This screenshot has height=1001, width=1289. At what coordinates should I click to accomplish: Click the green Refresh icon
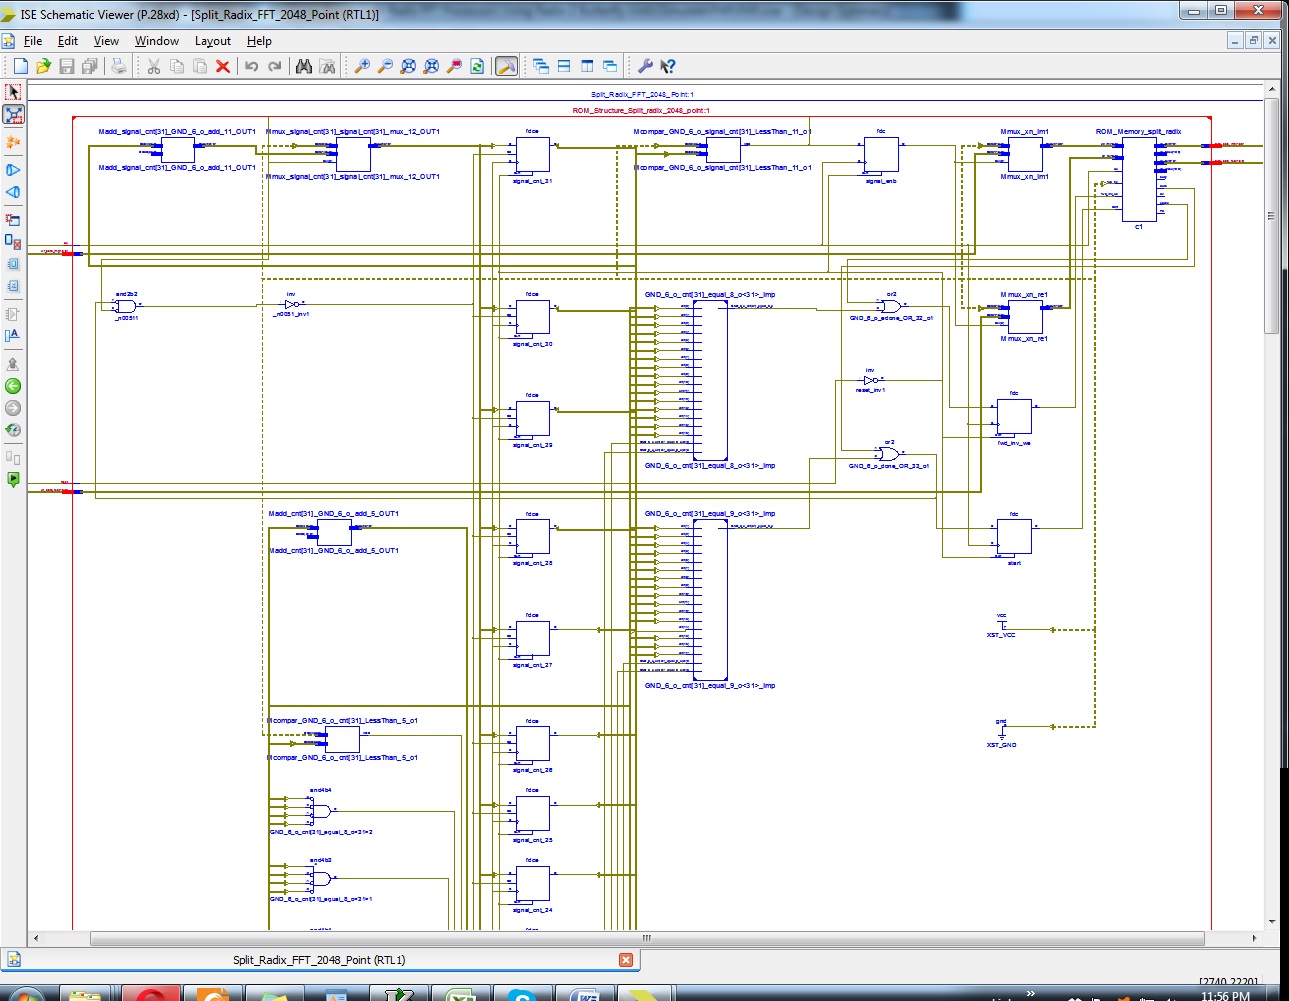coord(477,66)
